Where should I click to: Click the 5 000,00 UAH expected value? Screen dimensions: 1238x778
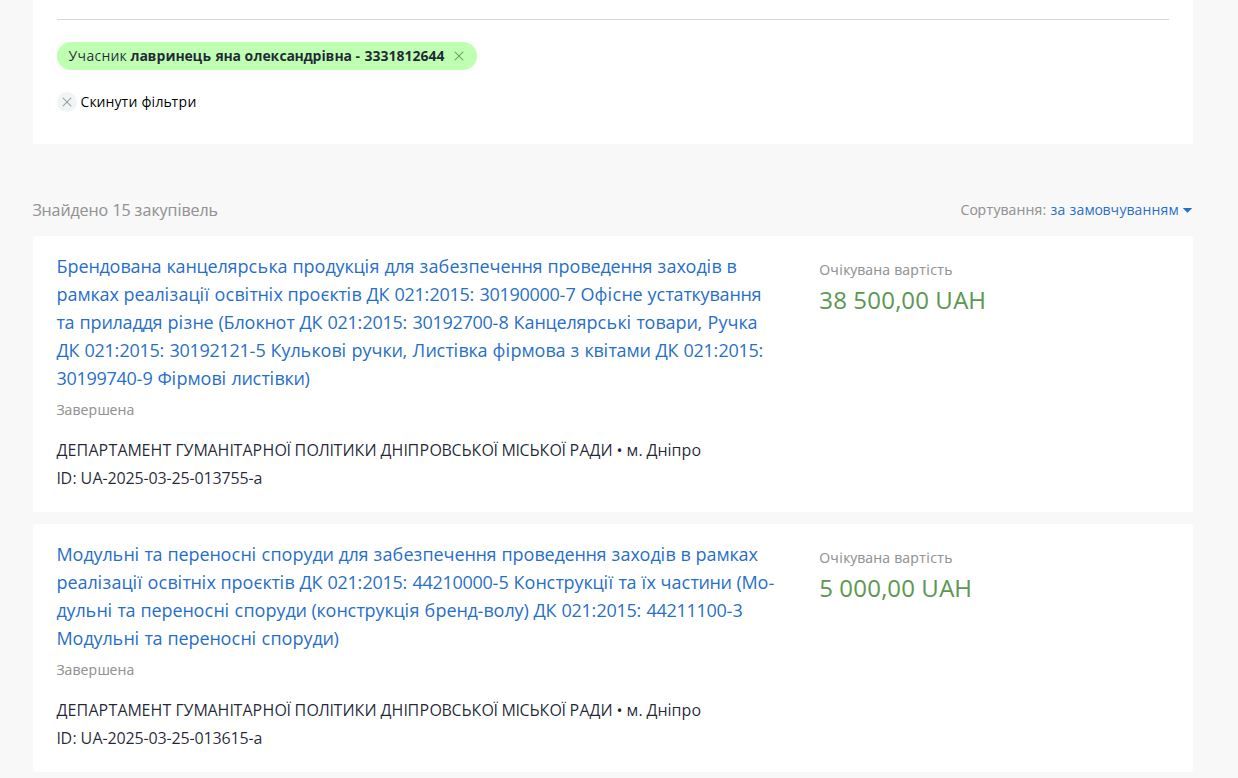coord(894,589)
